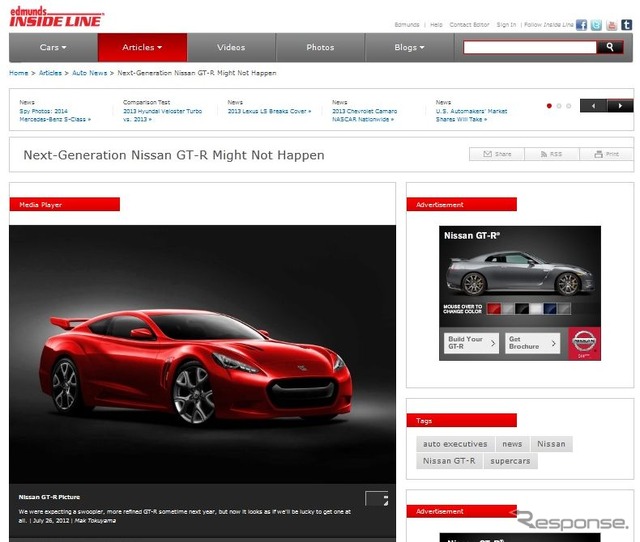Go to Articles breadcrumb link
This screenshot has height=542, width=640.
tap(50, 73)
